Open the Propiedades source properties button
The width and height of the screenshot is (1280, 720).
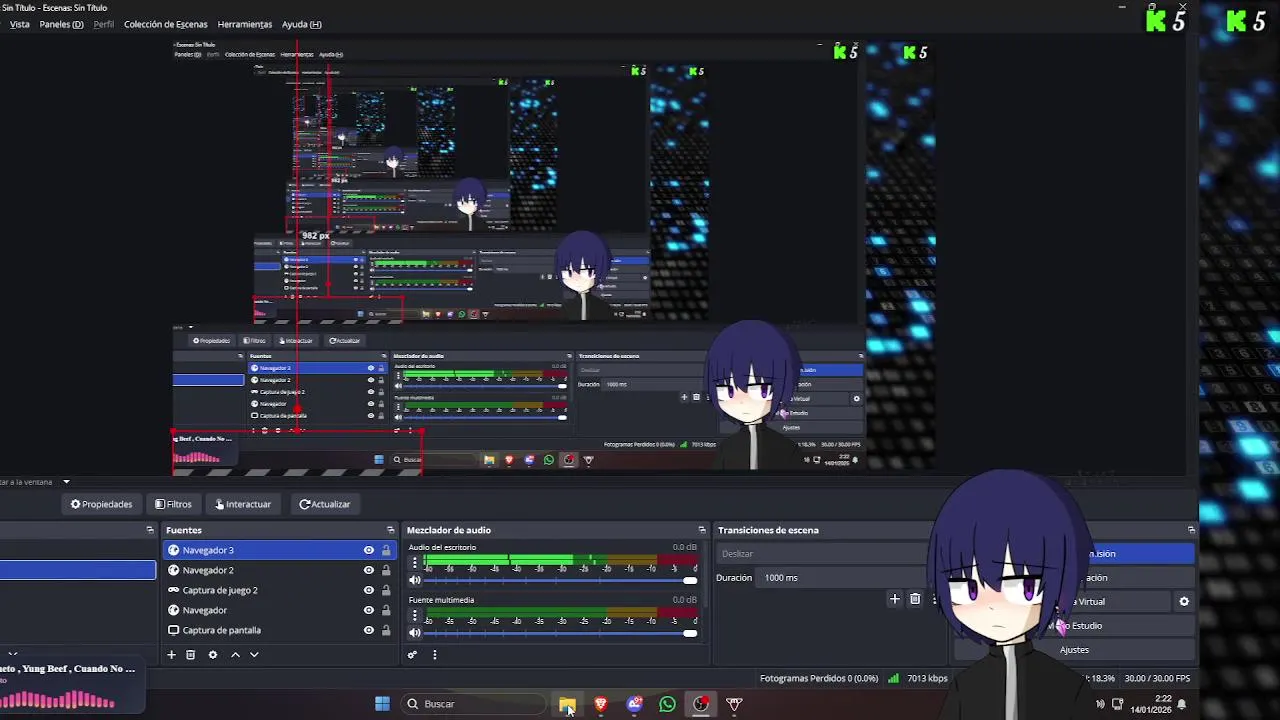pyautogui.click(x=101, y=504)
